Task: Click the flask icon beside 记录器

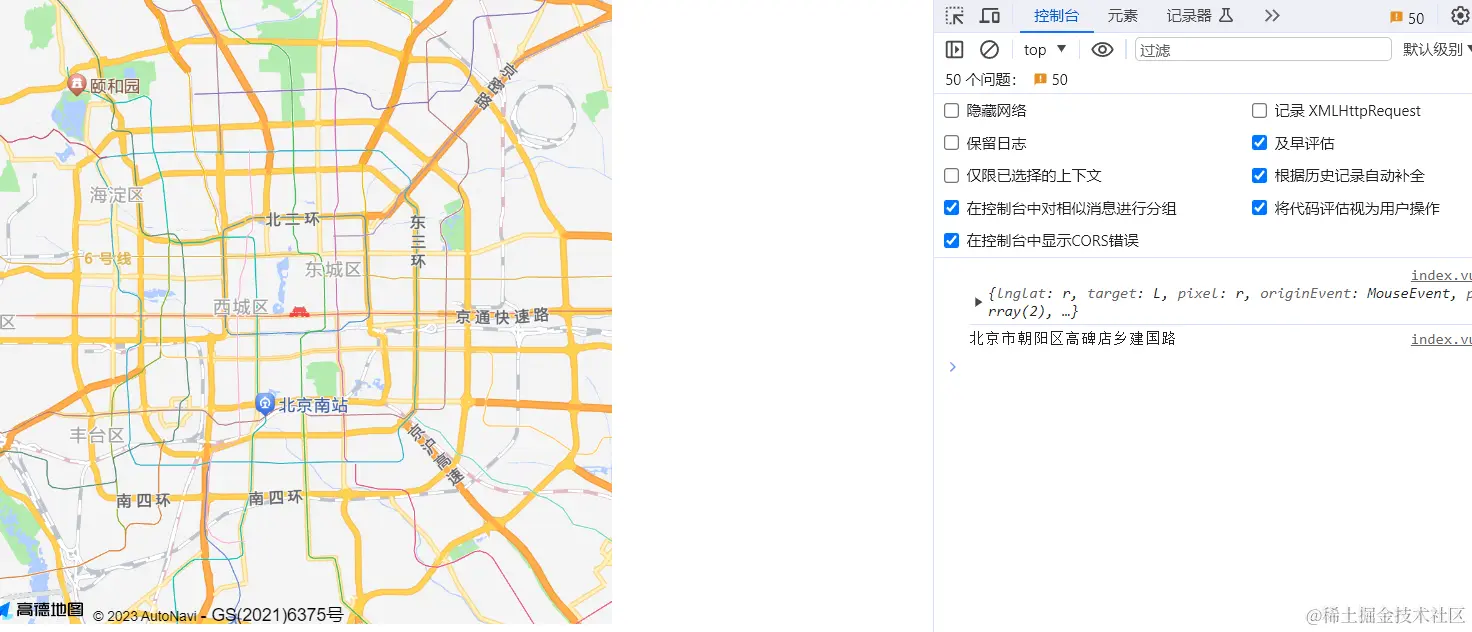Action: pos(1226,15)
